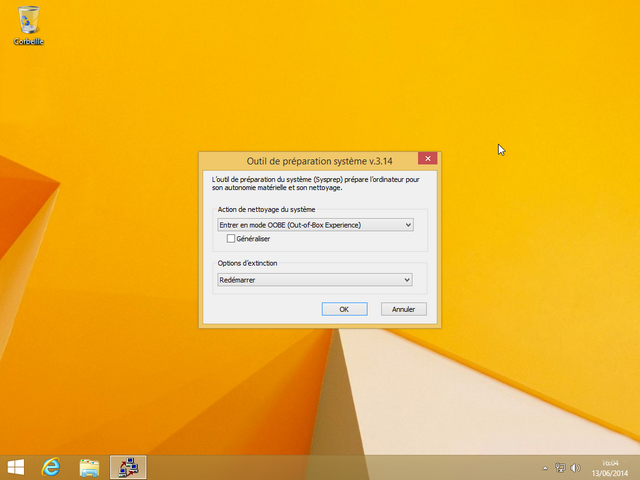Confirm with the OK button
The width and height of the screenshot is (640, 480).
pyautogui.click(x=344, y=309)
